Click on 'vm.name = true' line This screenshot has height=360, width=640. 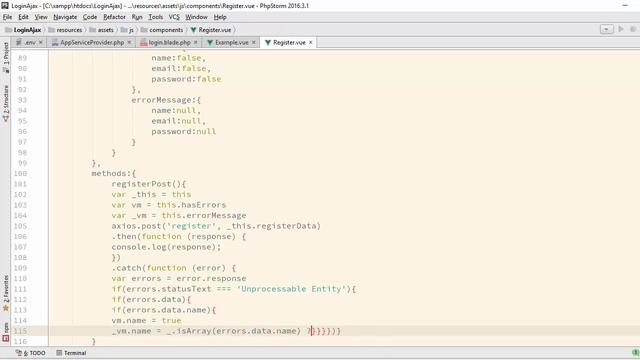[x=146, y=320]
